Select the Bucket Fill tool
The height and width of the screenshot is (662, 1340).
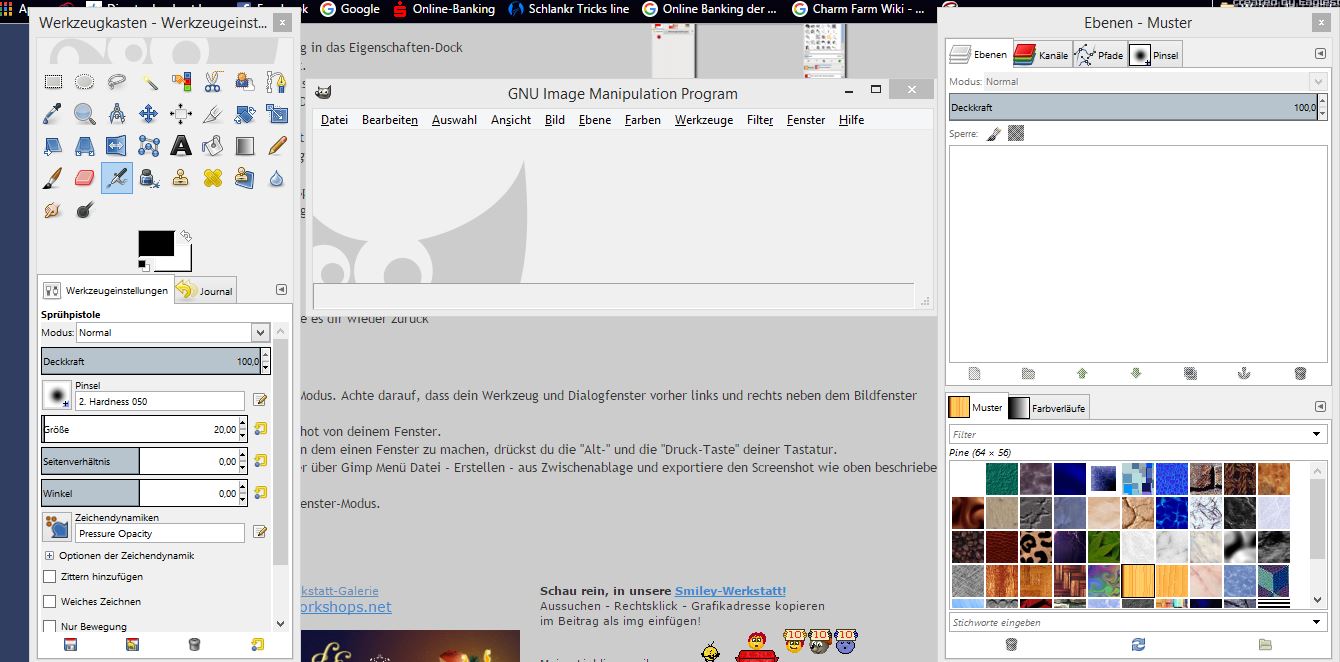(x=213, y=146)
